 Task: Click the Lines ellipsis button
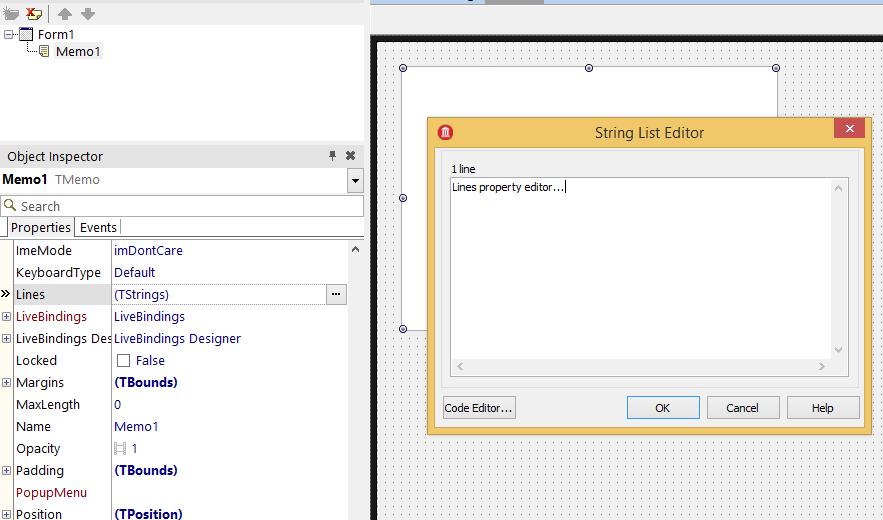(336, 294)
